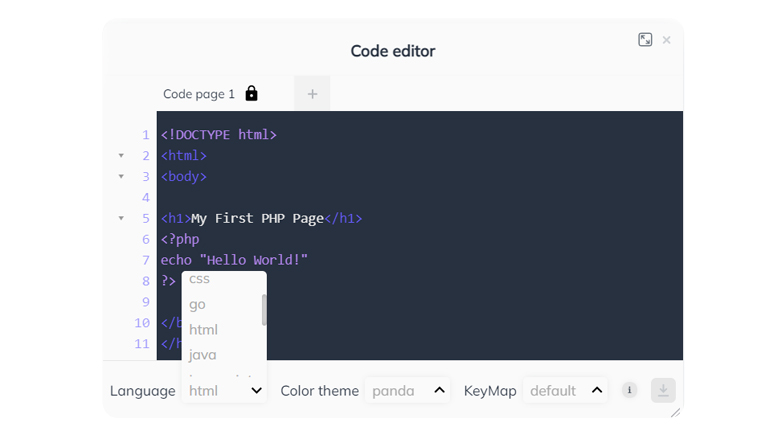
Task: Collapse the body fold arrow on line 3
Action: tap(121, 176)
